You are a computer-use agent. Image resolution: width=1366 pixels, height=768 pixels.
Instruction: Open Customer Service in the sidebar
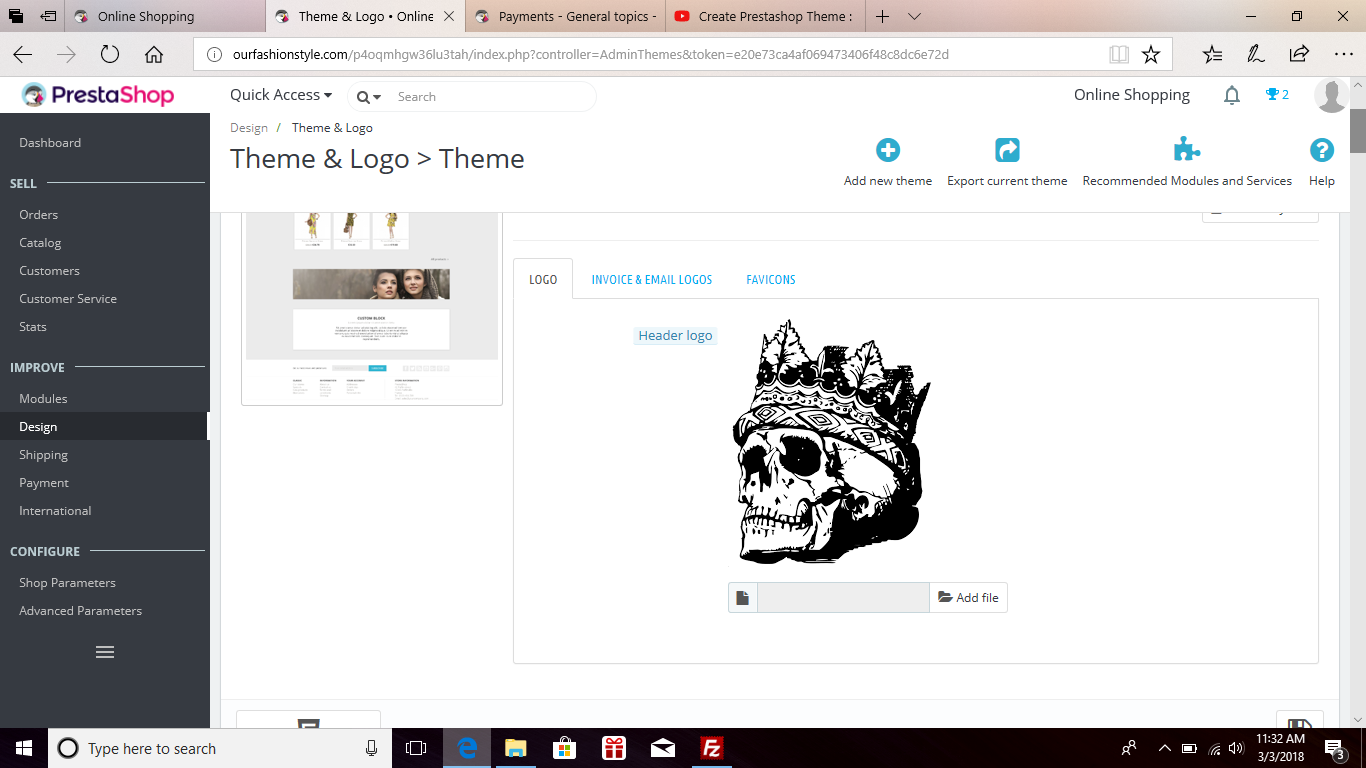pyautogui.click(x=68, y=299)
